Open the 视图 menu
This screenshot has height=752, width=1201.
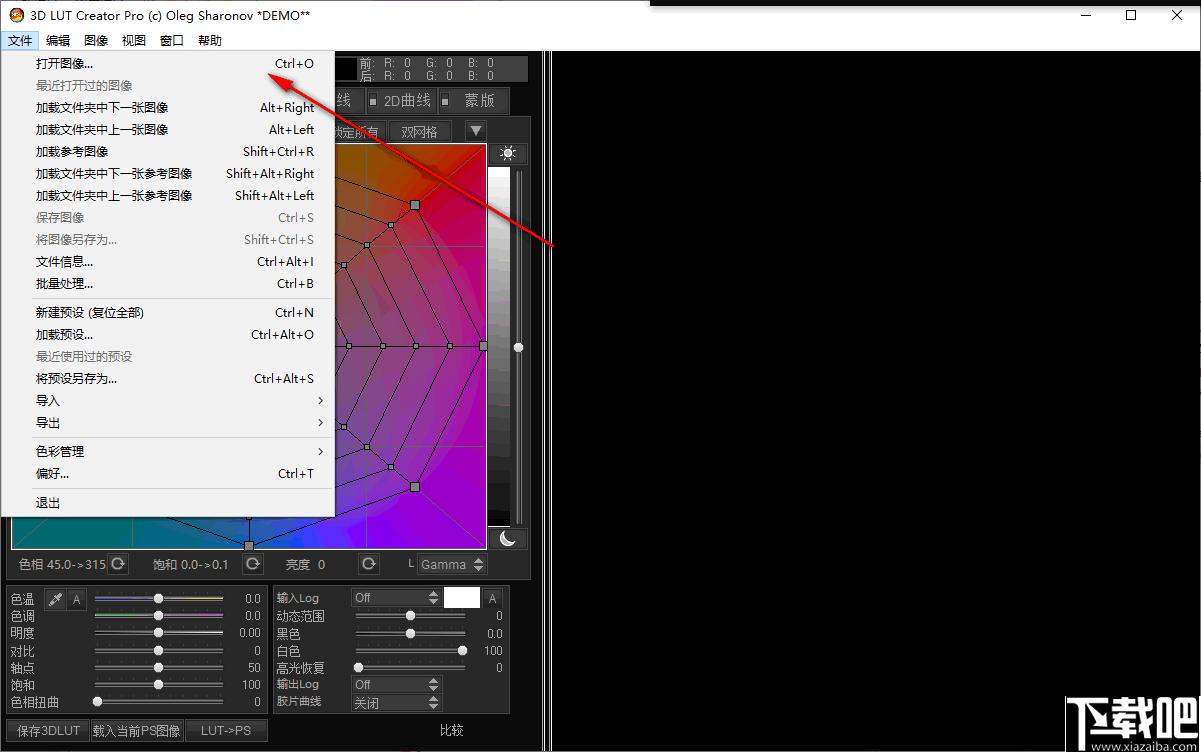[134, 40]
